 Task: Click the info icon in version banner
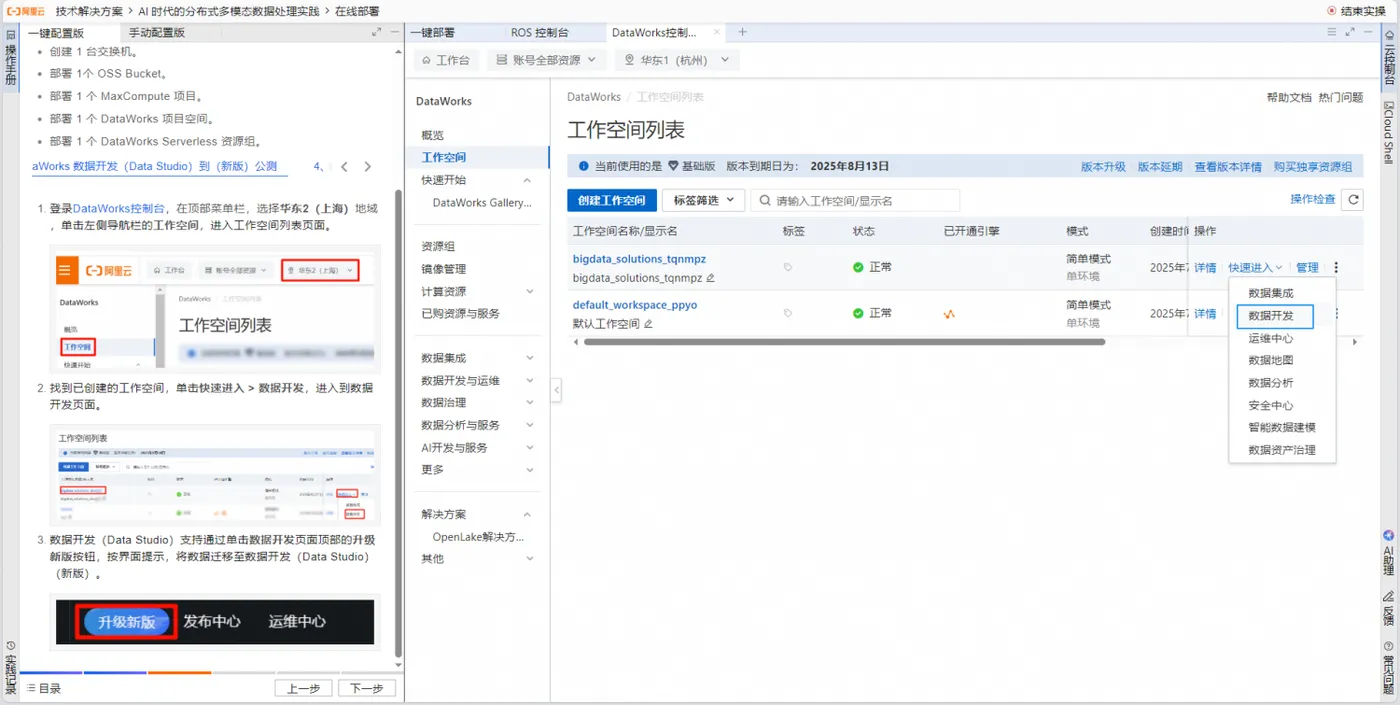(x=584, y=167)
